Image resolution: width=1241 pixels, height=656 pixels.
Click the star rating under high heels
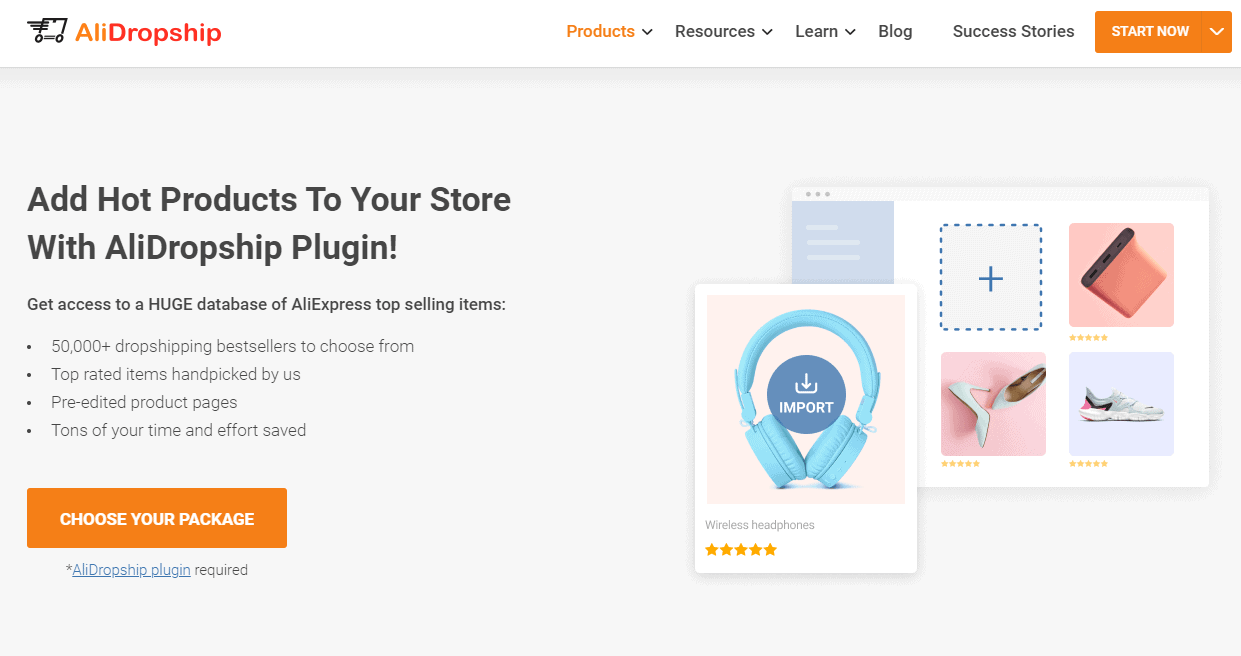pyautogui.click(x=960, y=464)
